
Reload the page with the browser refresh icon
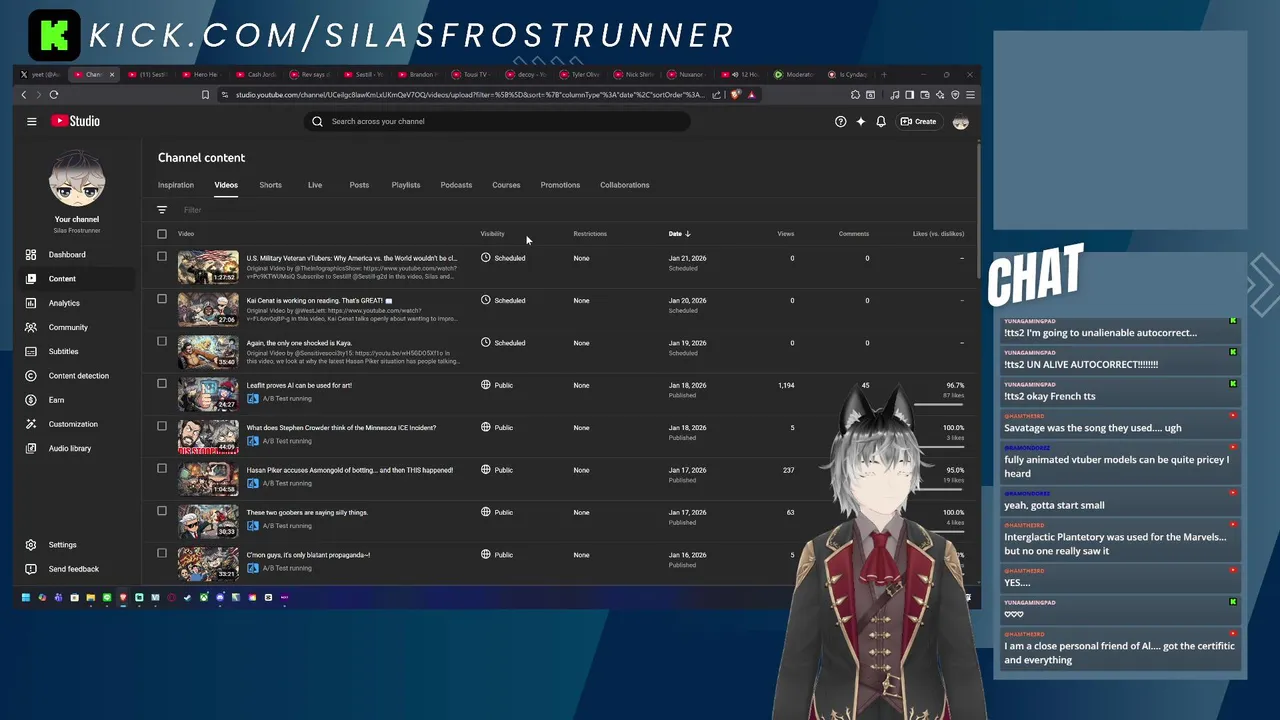(54, 95)
